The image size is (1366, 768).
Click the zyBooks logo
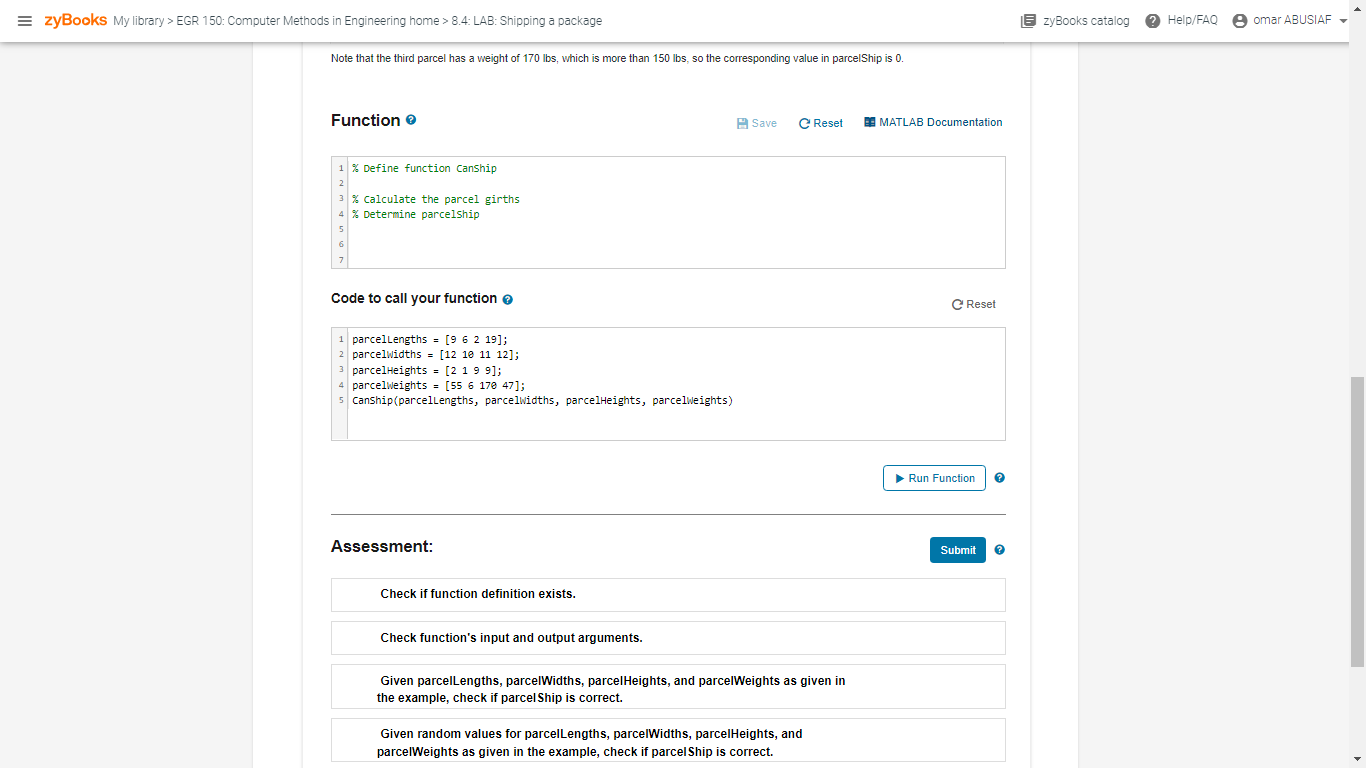[x=74, y=19]
